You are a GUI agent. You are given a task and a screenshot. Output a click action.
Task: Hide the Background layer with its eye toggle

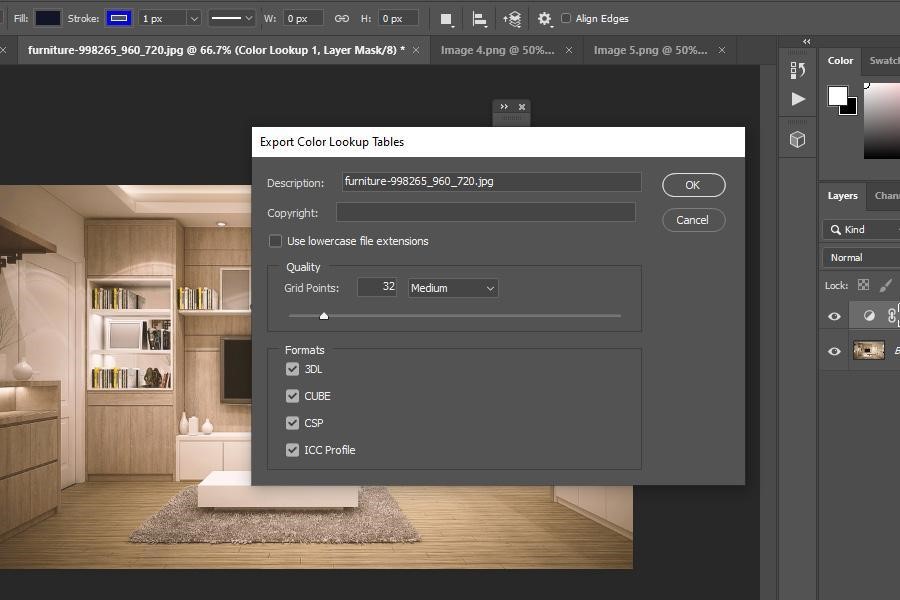point(833,350)
